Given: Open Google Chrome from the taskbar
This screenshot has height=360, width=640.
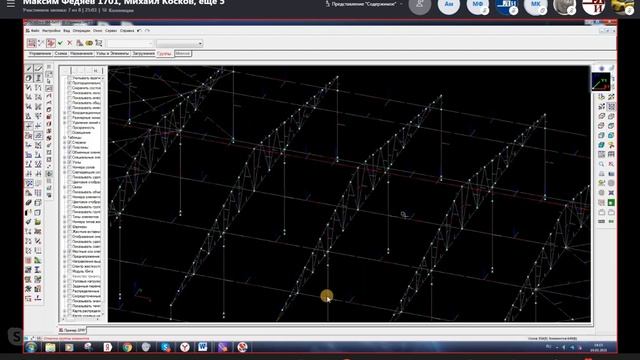Looking at the screenshot, I should click(x=127, y=347).
